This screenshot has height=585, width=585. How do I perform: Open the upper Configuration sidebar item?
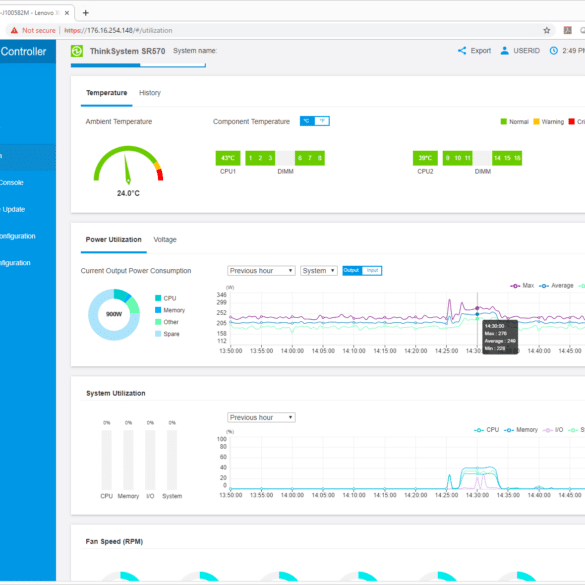coord(18,236)
